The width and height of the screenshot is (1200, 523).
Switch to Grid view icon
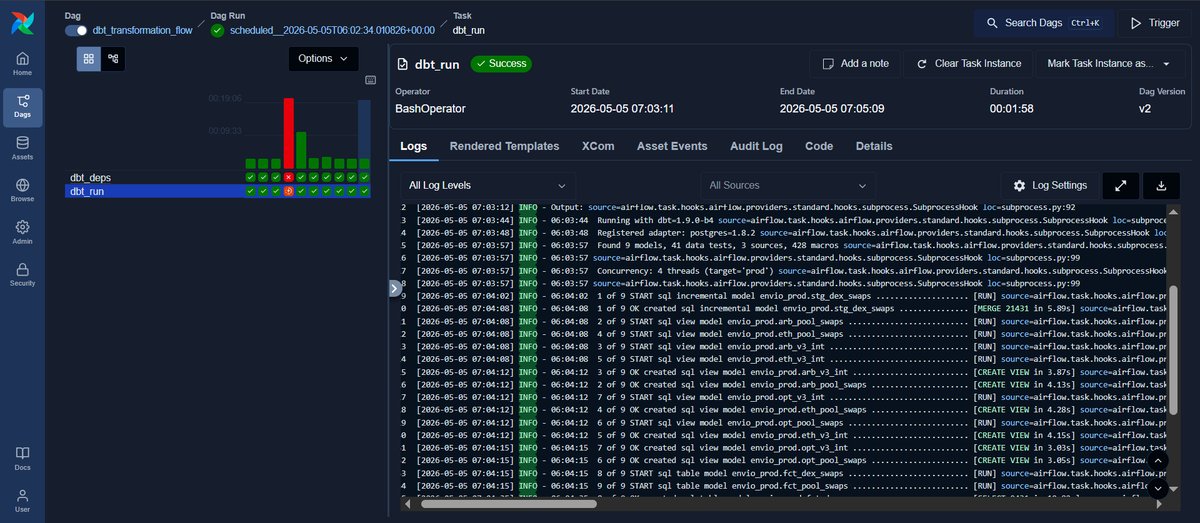tap(89, 59)
